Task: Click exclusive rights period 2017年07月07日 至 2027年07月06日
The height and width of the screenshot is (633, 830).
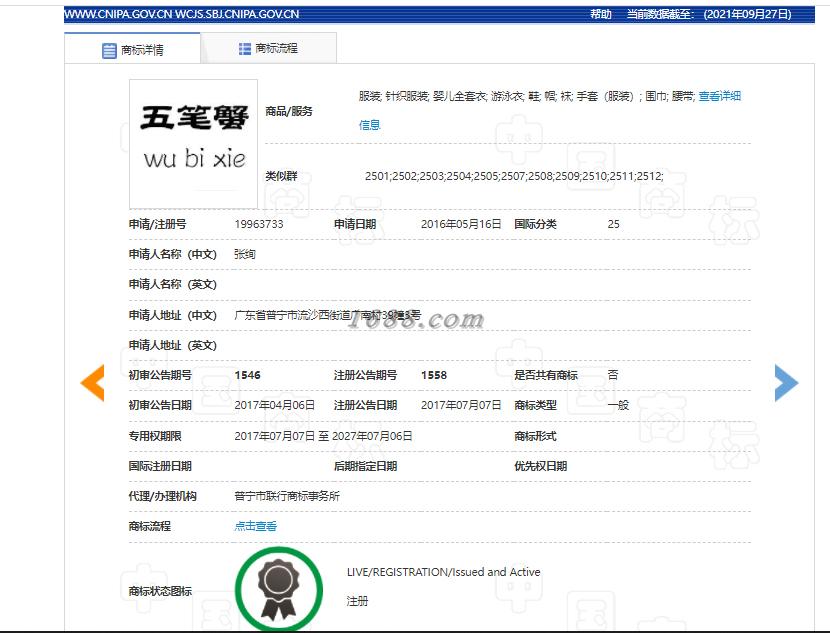Action: pyautogui.click(x=323, y=436)
